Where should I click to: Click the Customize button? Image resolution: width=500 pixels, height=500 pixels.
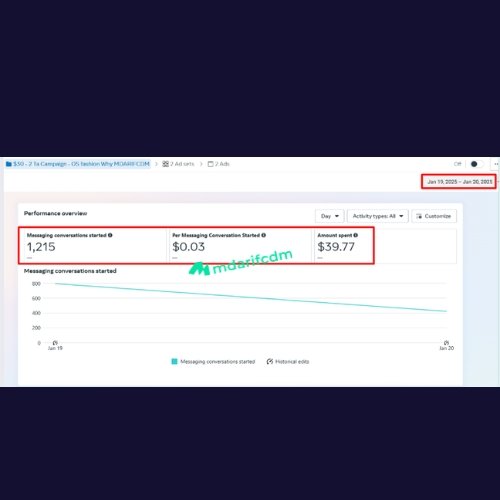[434, 216]
